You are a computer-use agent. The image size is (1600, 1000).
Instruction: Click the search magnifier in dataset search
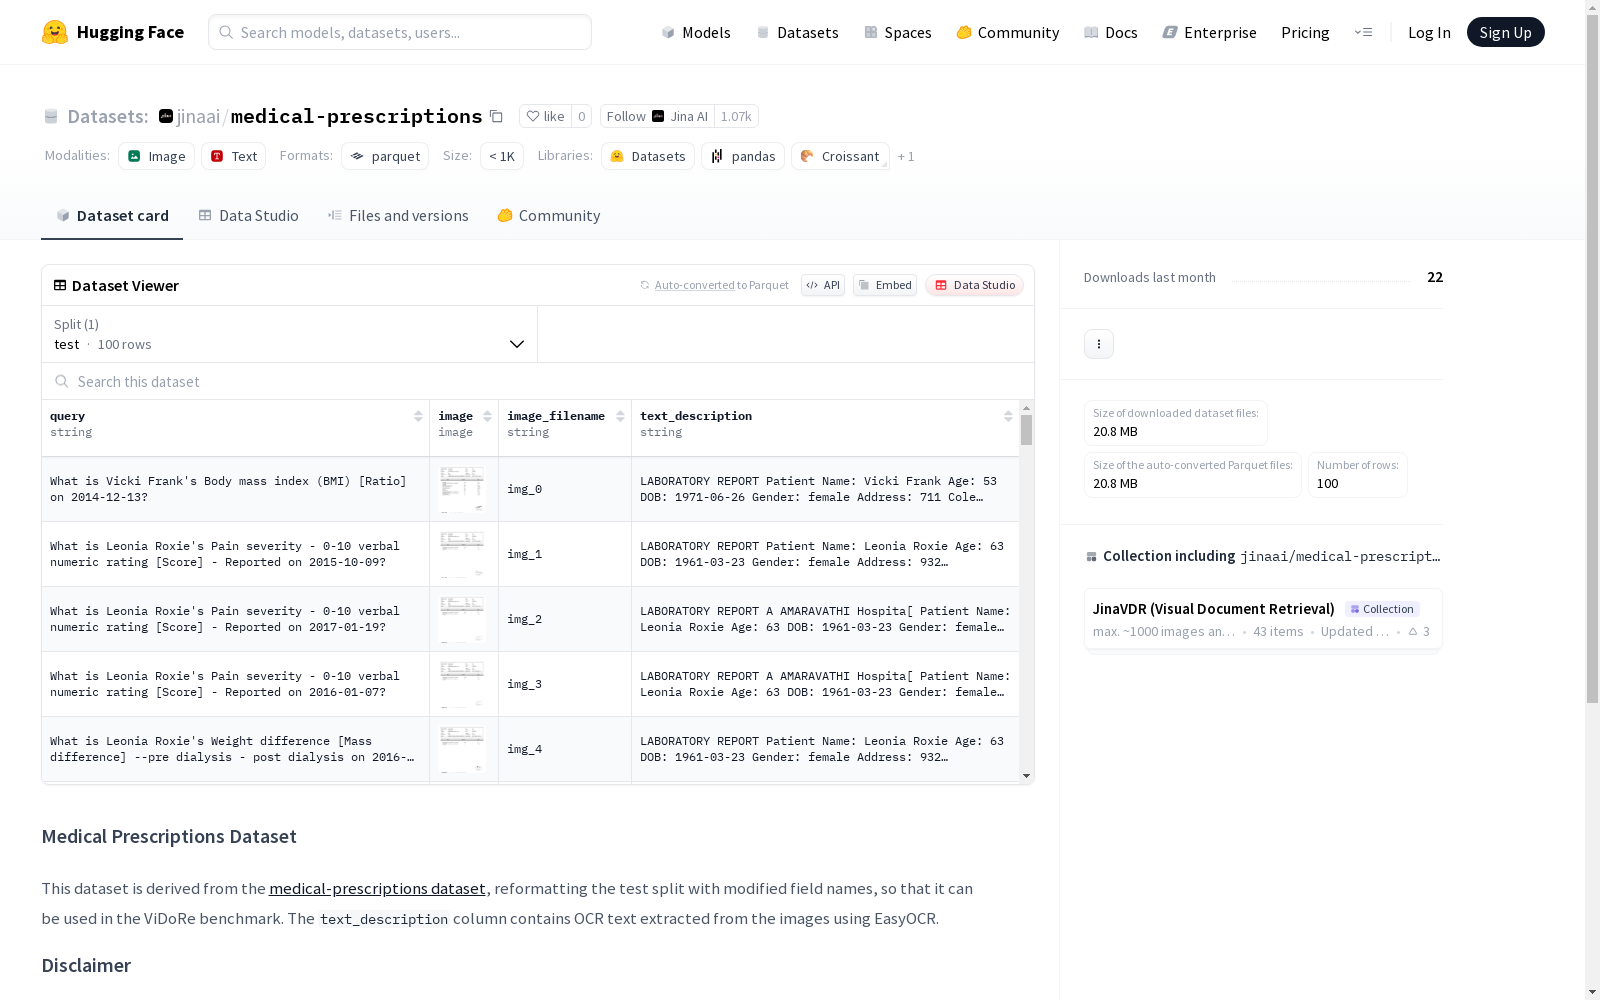pyautogui.click(x=62, y=381)
